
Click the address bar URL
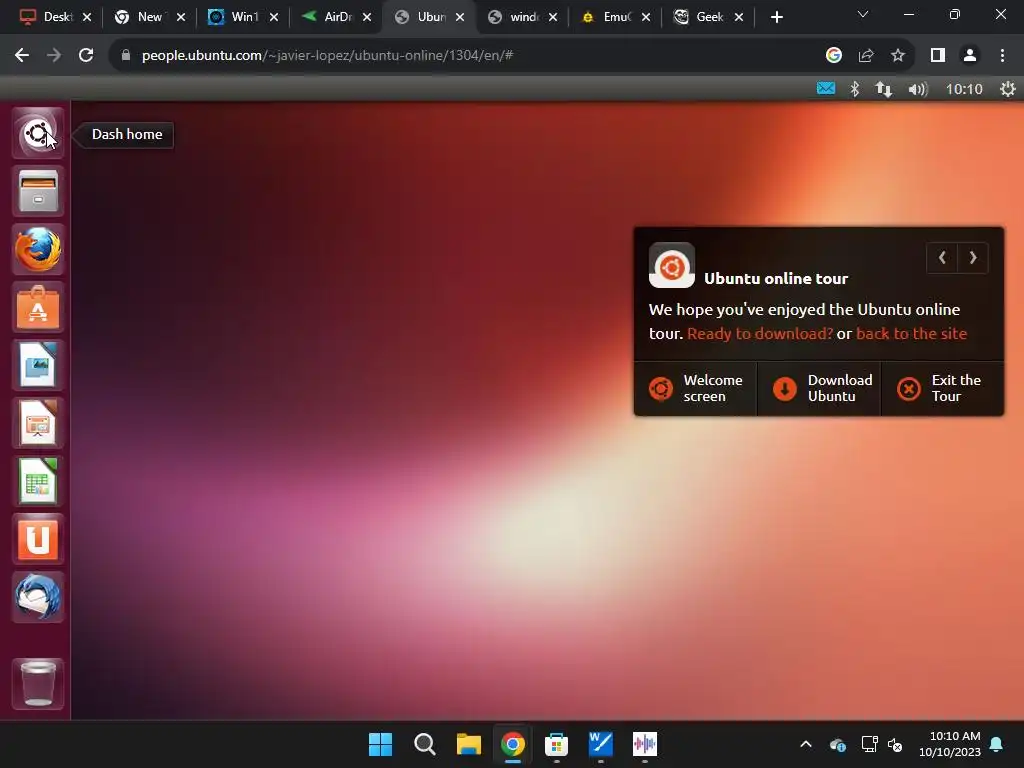[x=327, y=56]
